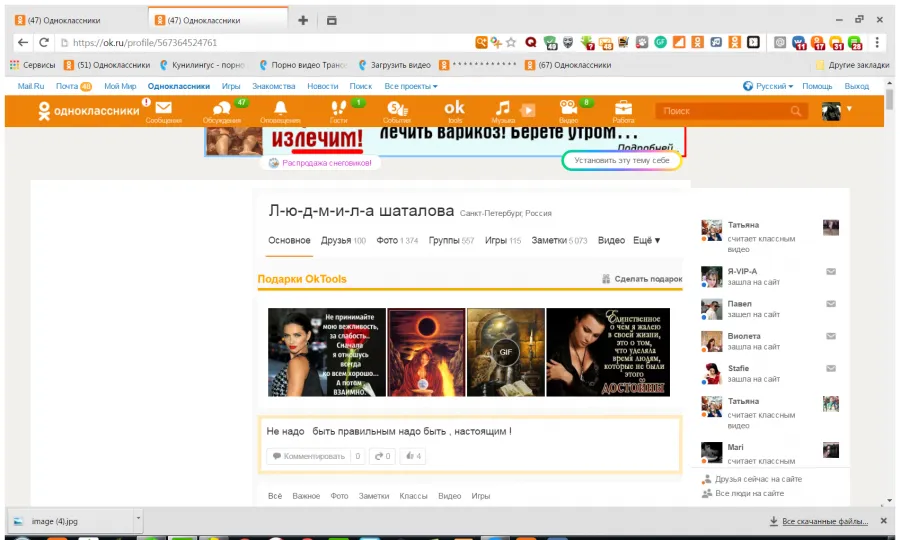Open Stafie friend avatar

coord(712,374)
